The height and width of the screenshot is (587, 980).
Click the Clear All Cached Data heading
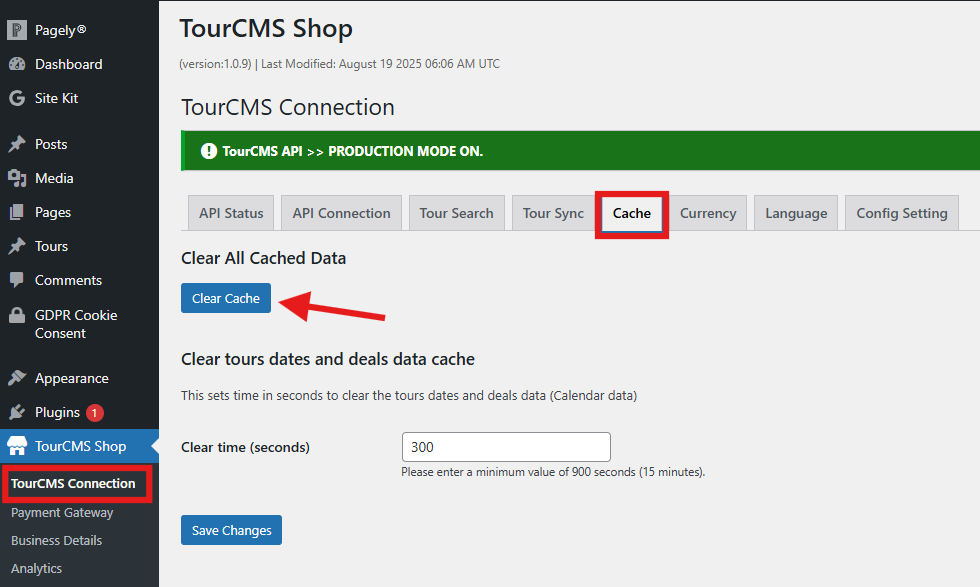pos(264,258)
